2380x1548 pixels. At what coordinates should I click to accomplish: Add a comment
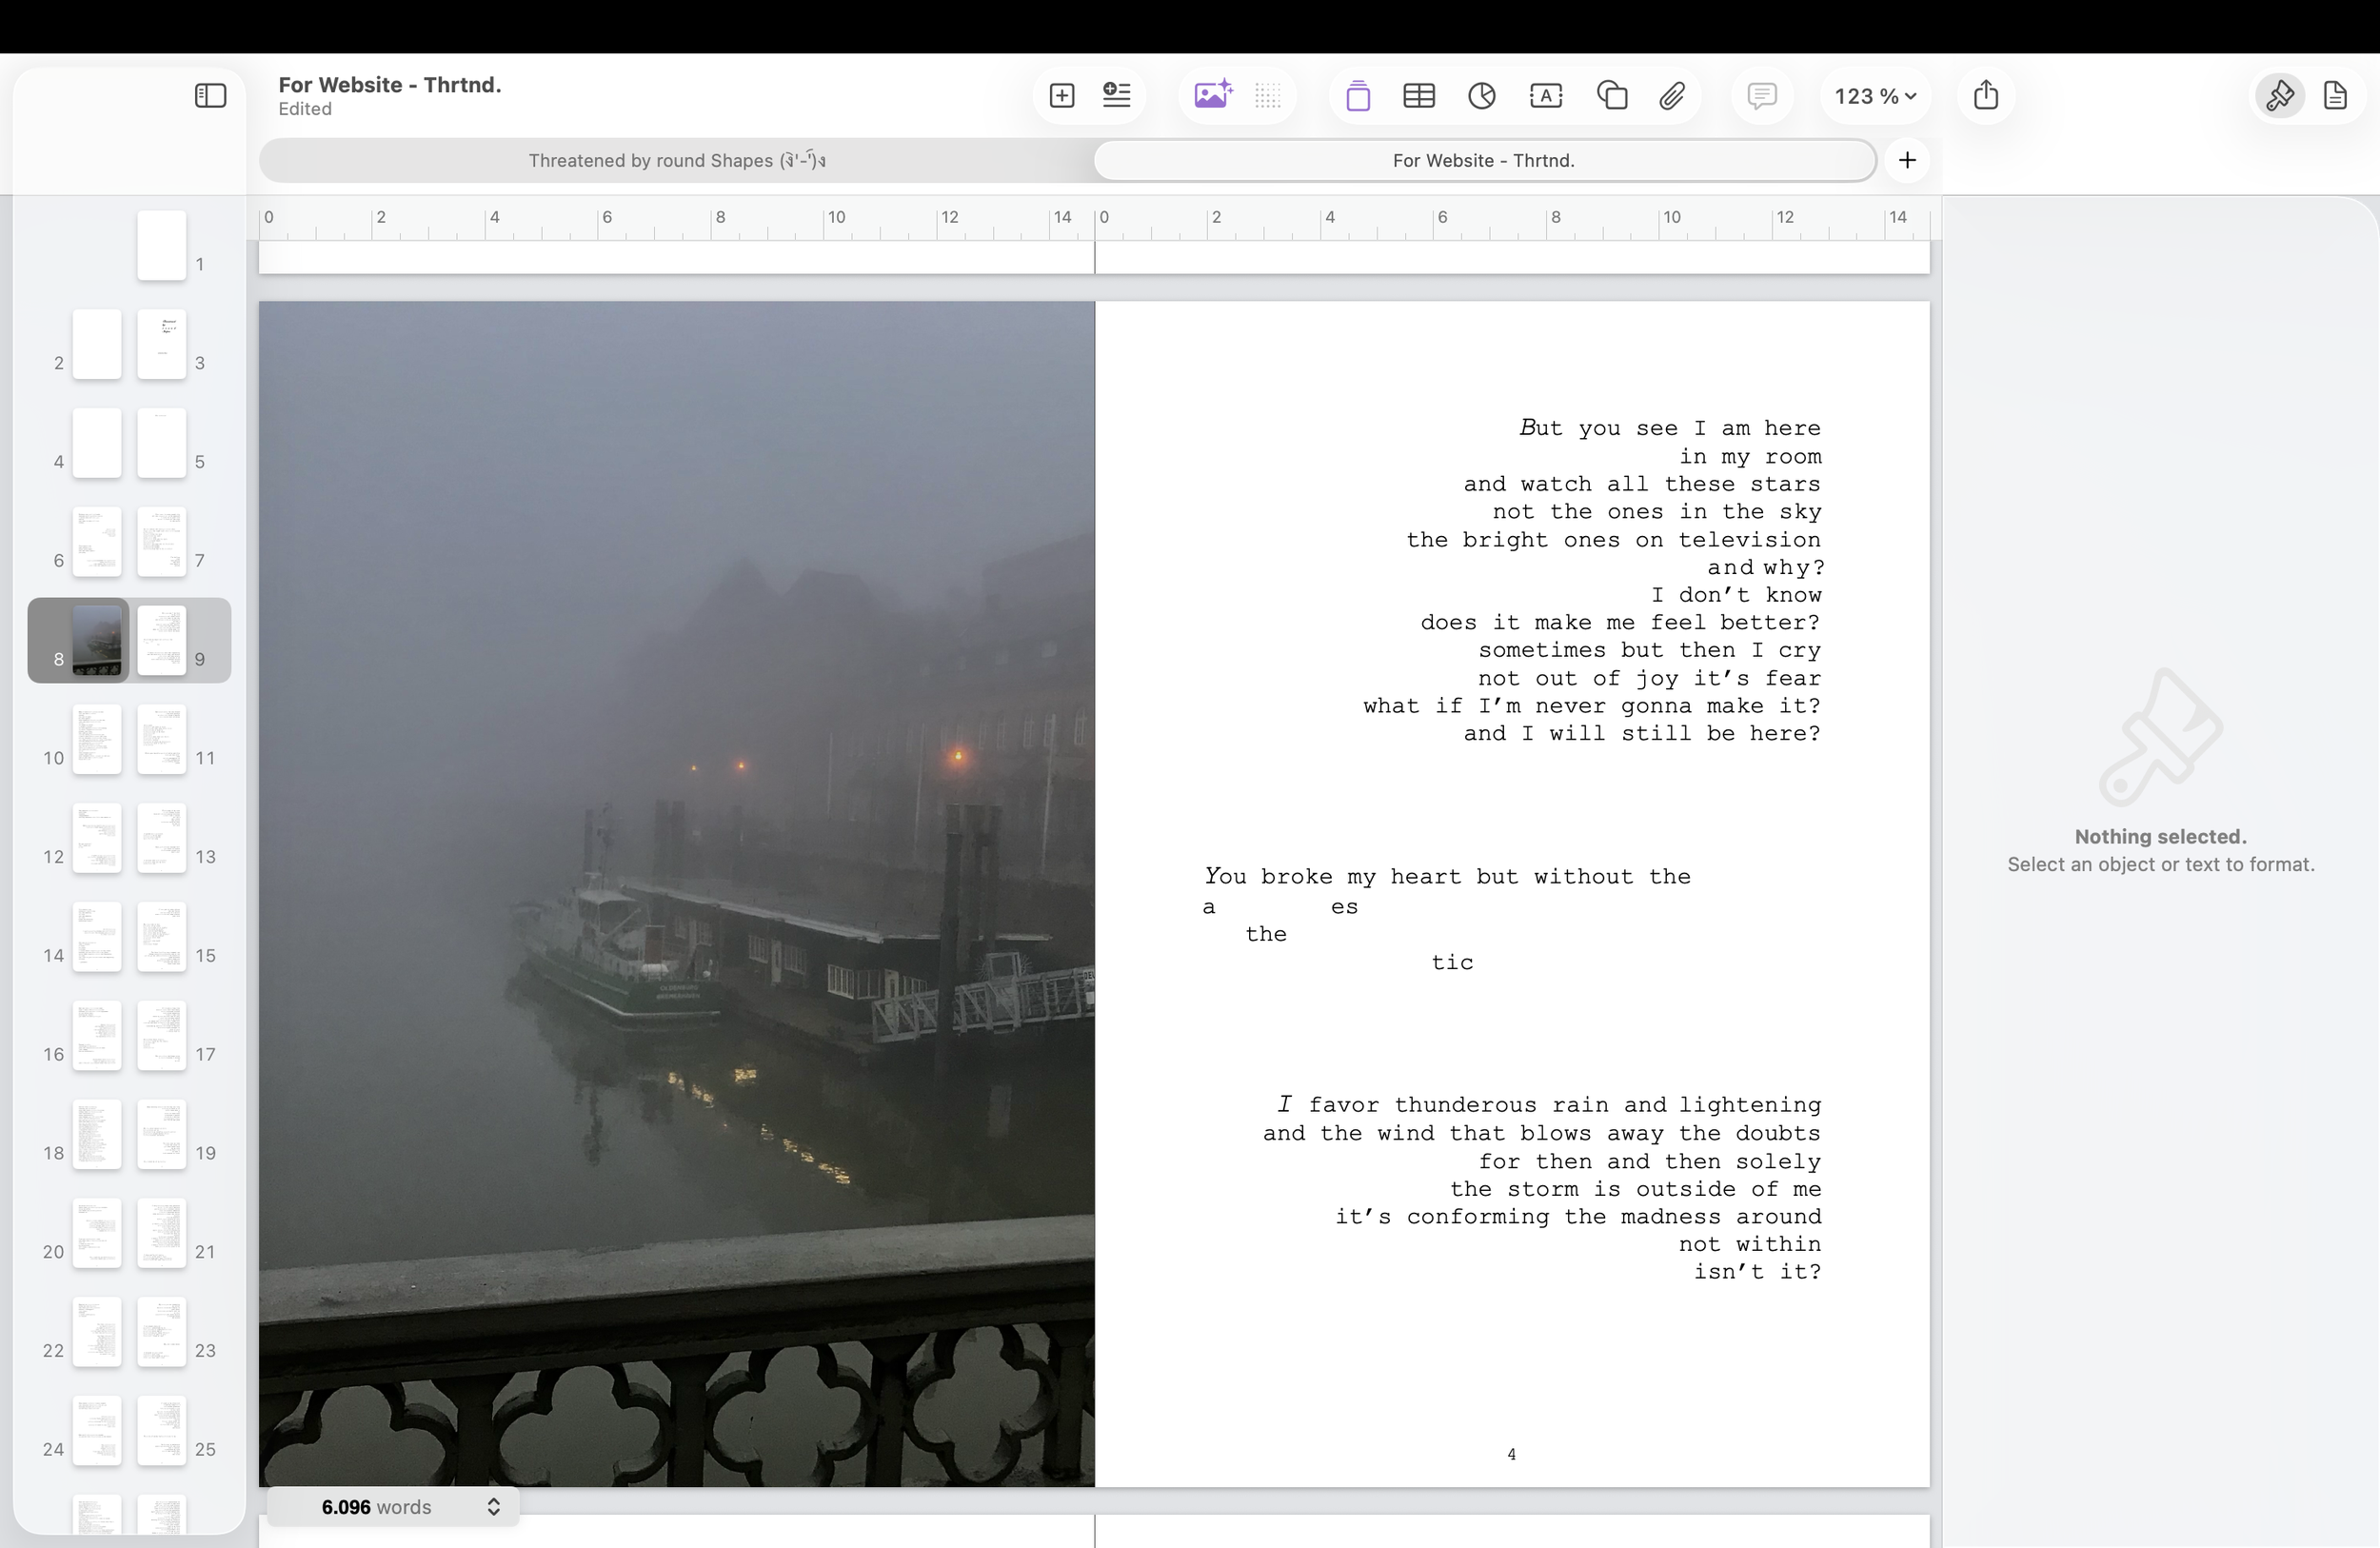point(1762,96)
